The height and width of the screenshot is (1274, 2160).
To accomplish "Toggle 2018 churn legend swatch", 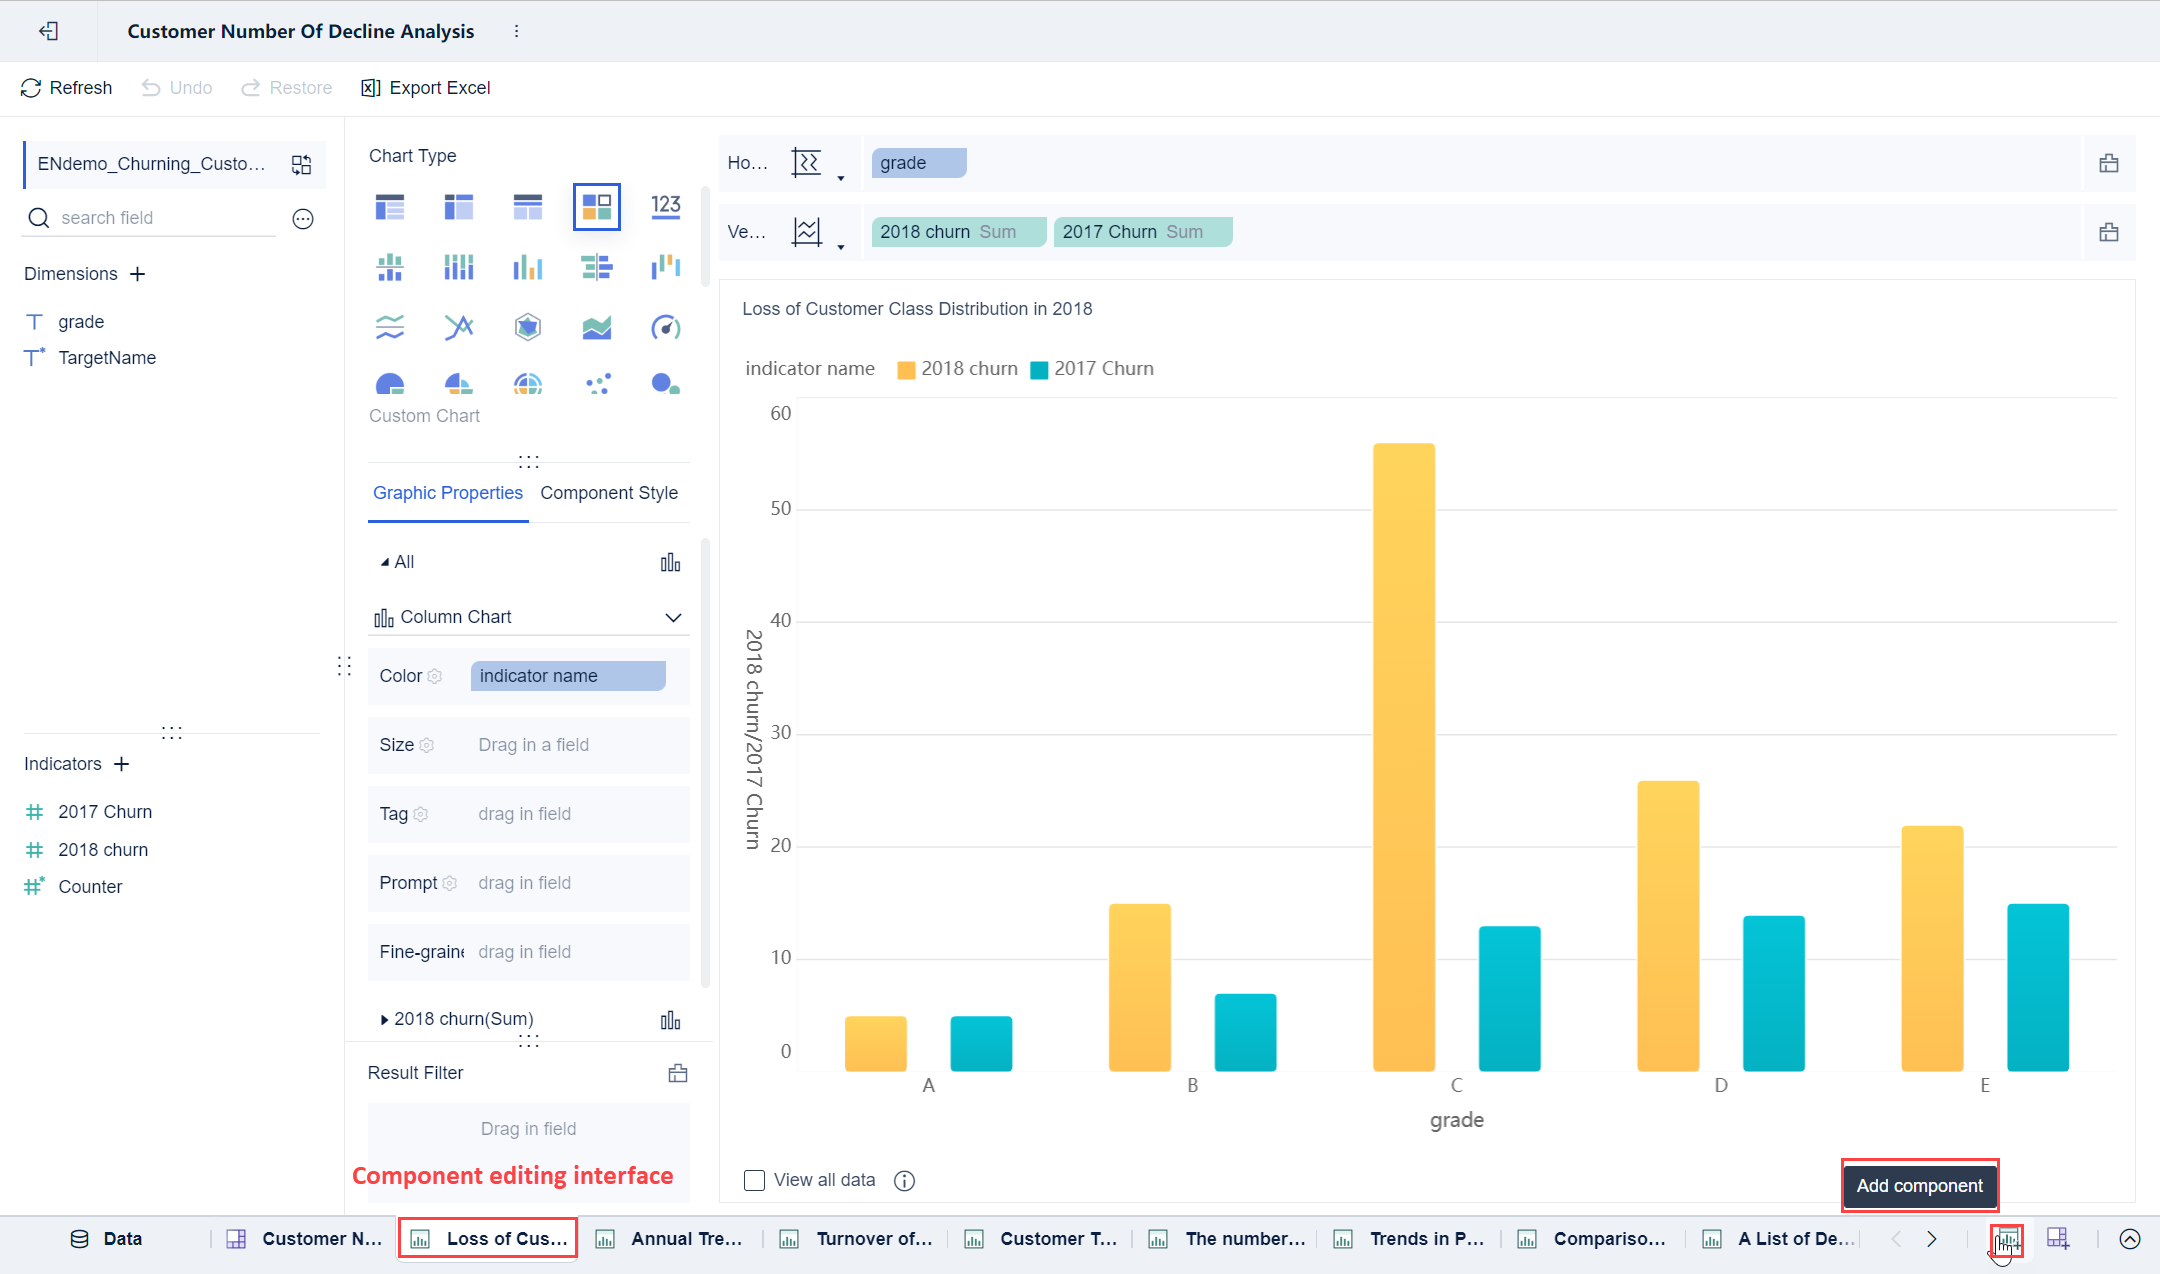I will [906, 369].
